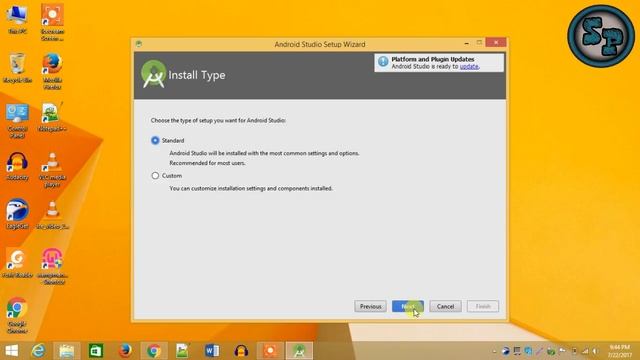Open File Explorer from taskbar
This screenshot has height=360, width=640.
click(x=67, y=351)
